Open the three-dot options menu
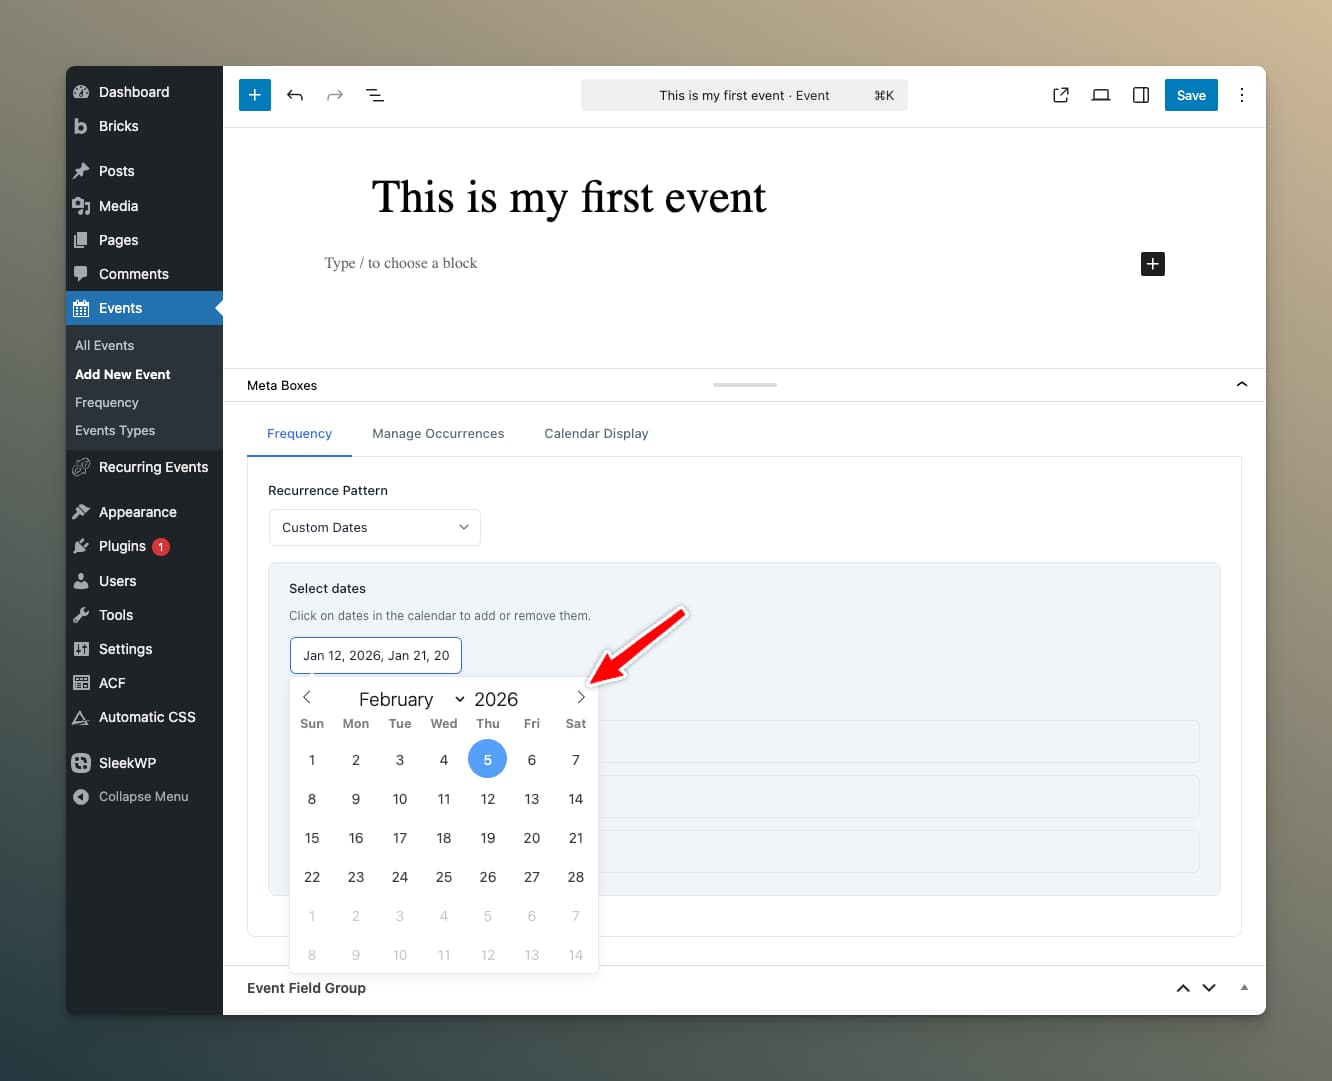 [1242, 95]
